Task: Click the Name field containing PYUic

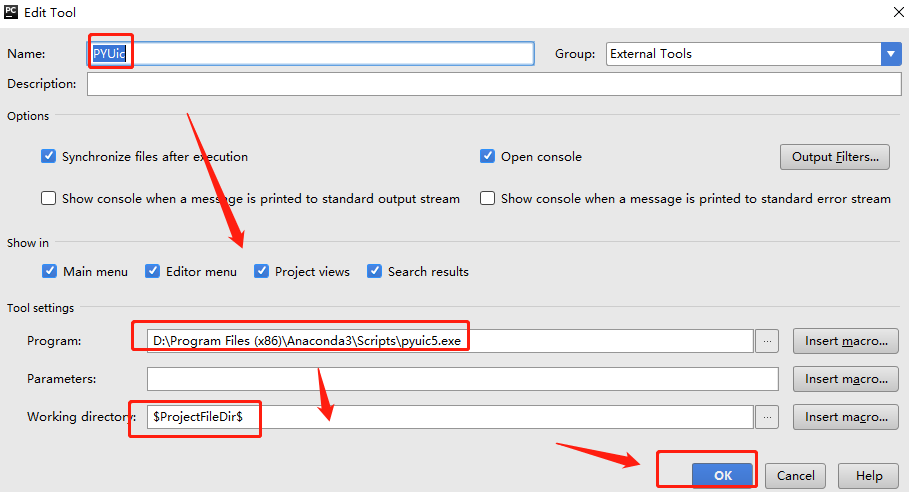Action: pyautogui.click(x=311, y=53)
